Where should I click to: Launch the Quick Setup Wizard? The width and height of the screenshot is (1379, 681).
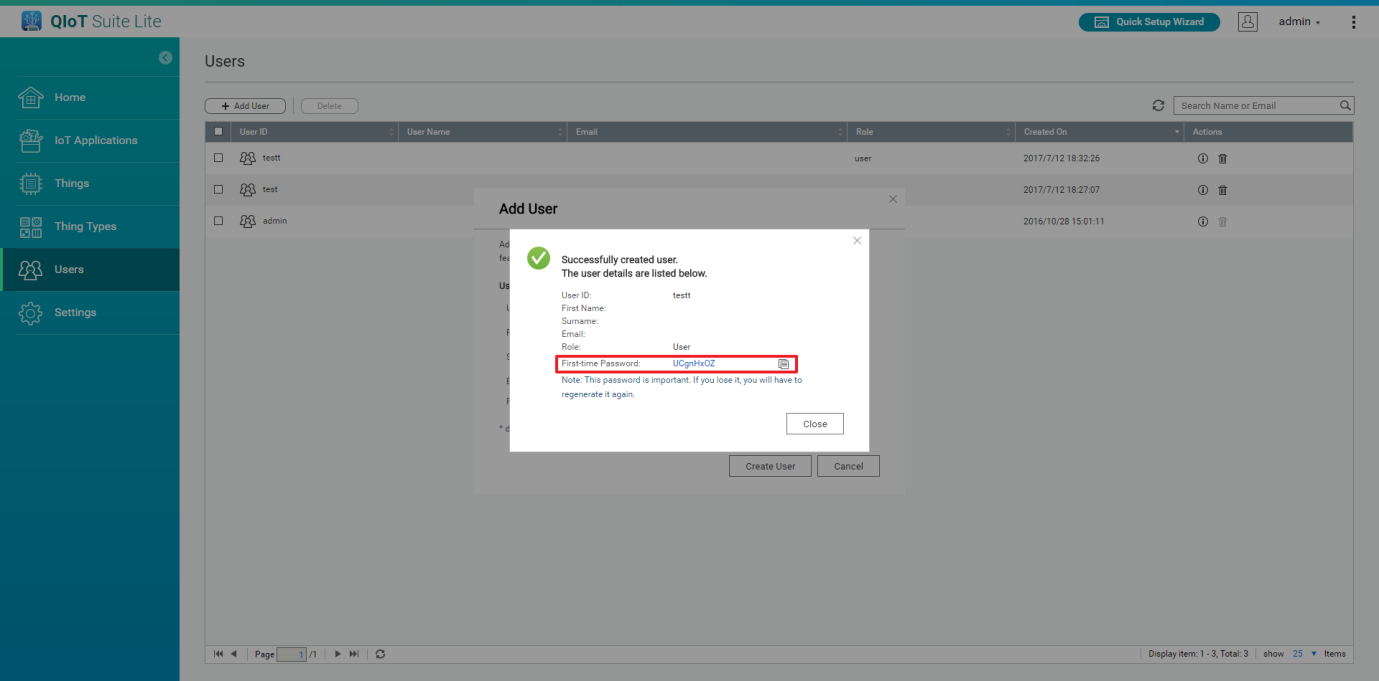click(1149, 22)
